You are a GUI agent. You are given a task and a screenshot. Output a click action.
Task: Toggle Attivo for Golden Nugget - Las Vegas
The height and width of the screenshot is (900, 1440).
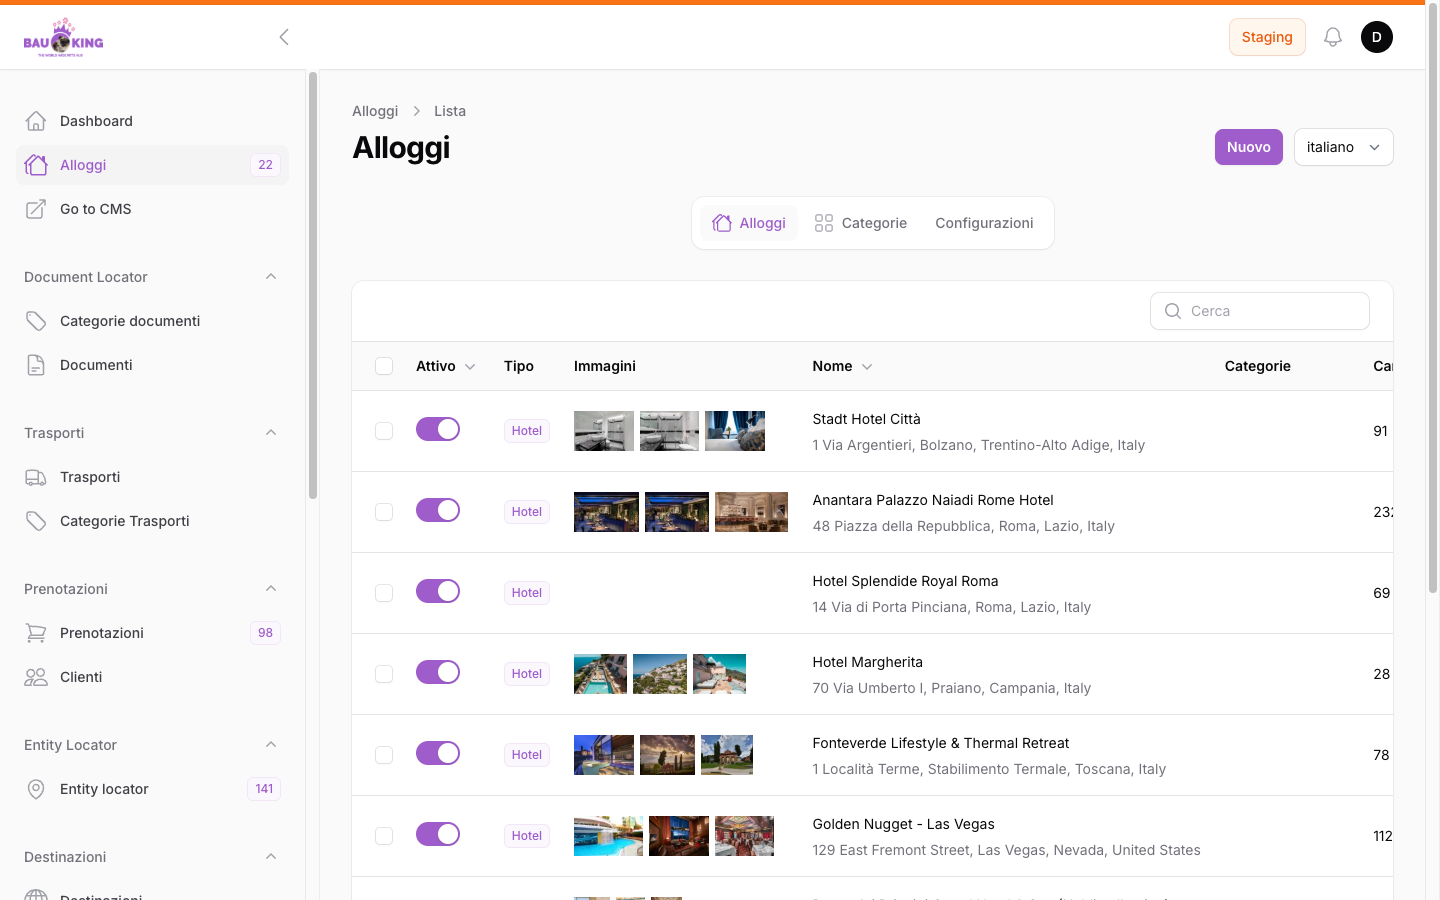click(x=438, y=834)
